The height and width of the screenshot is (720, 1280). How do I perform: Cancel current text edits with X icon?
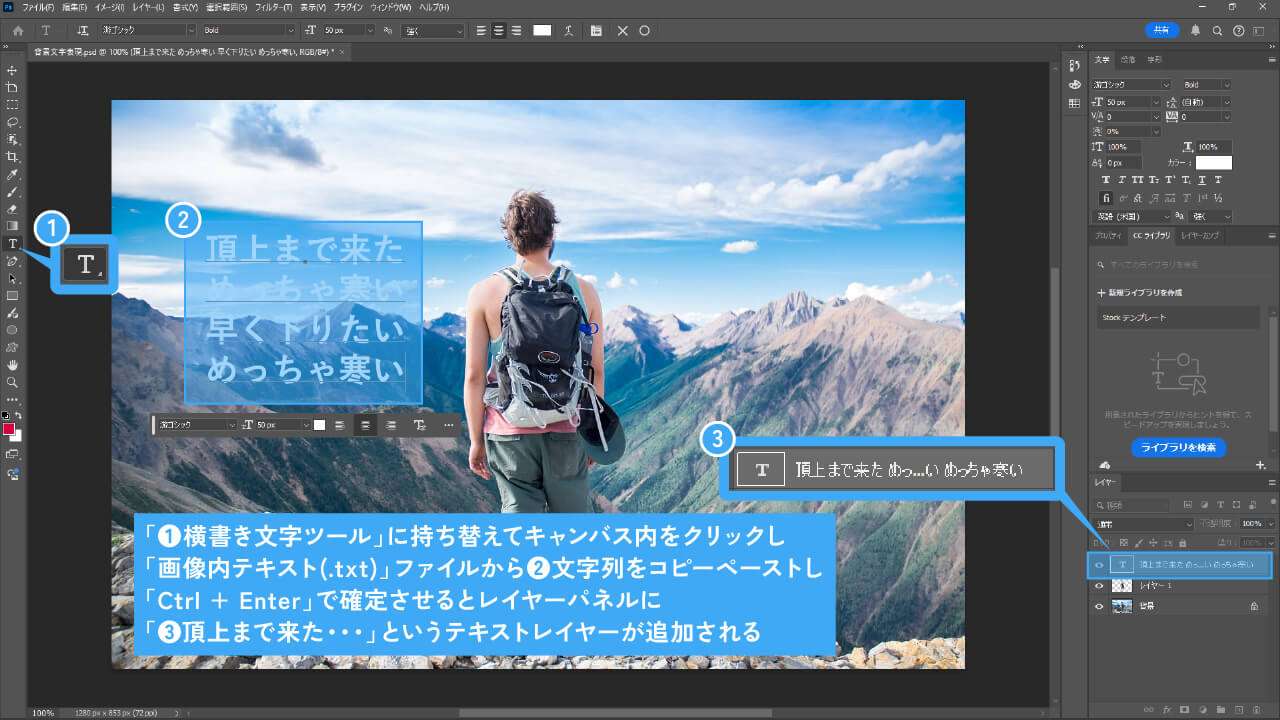[622, 31]
